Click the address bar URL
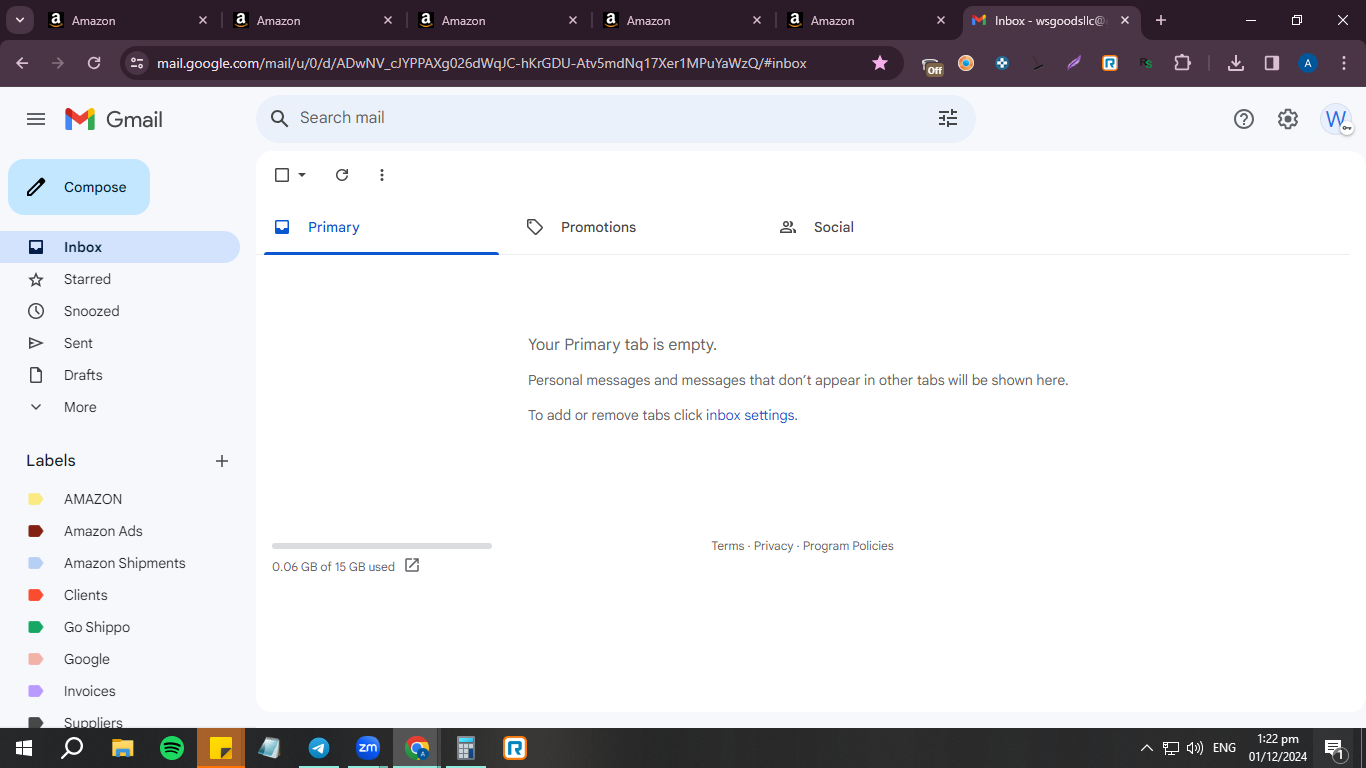 pyautogui.click(x=482, y=63)
